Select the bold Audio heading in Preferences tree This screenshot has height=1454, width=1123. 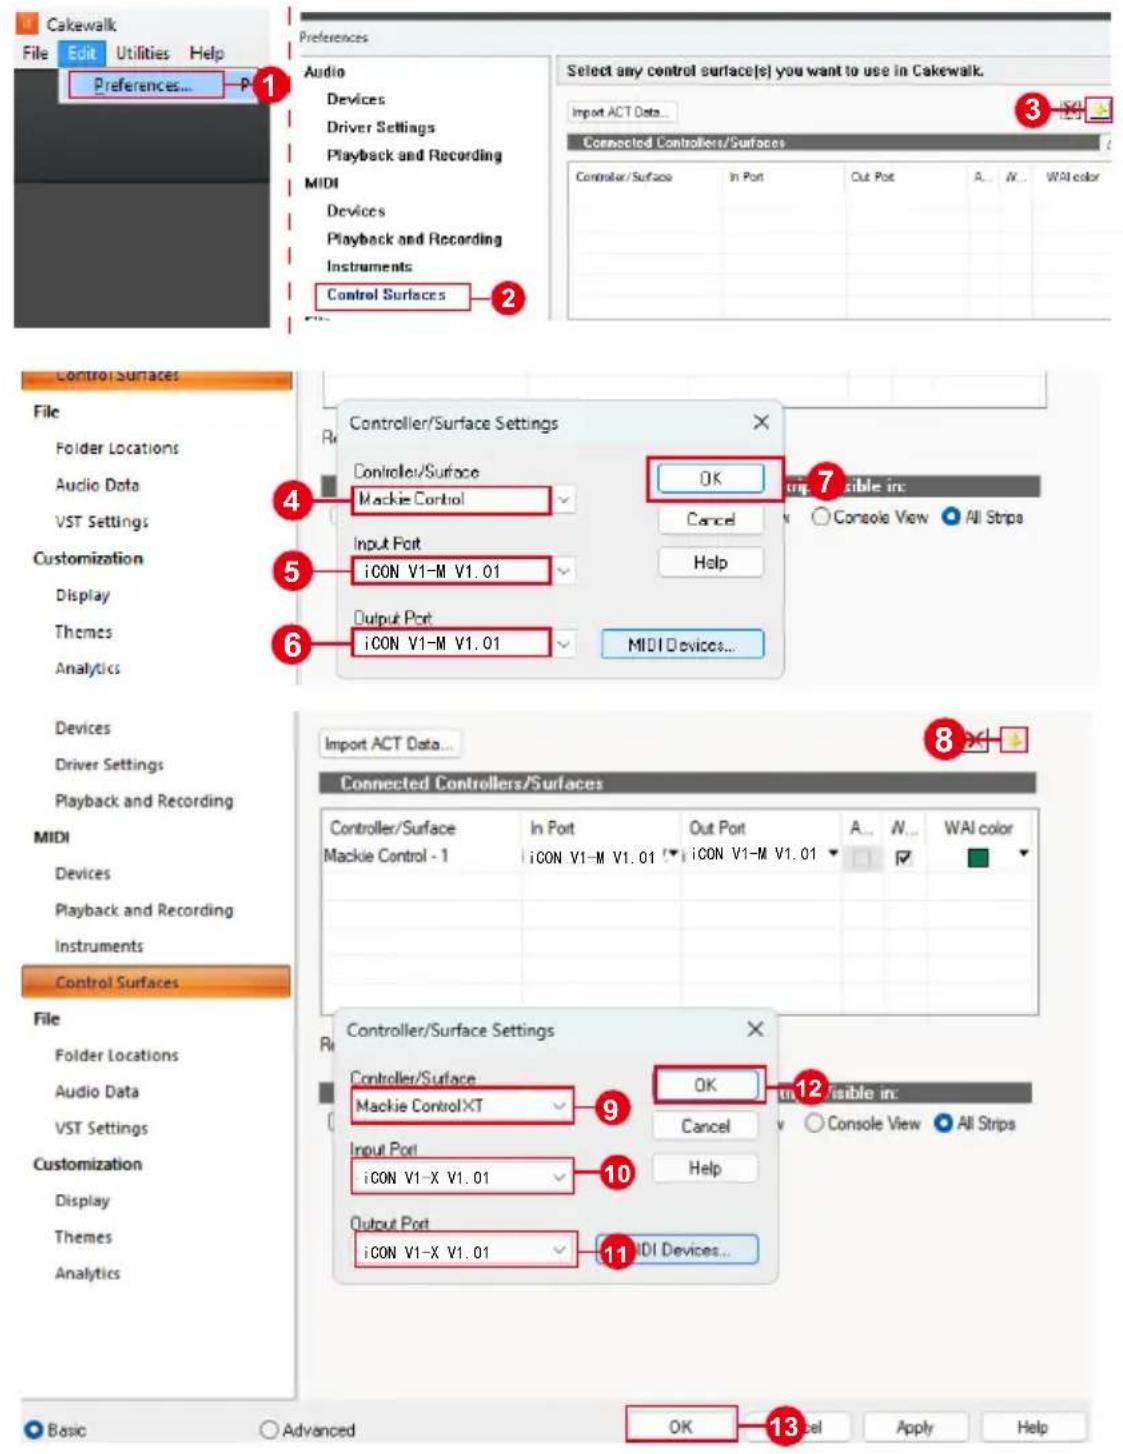(x=325, y=72)
